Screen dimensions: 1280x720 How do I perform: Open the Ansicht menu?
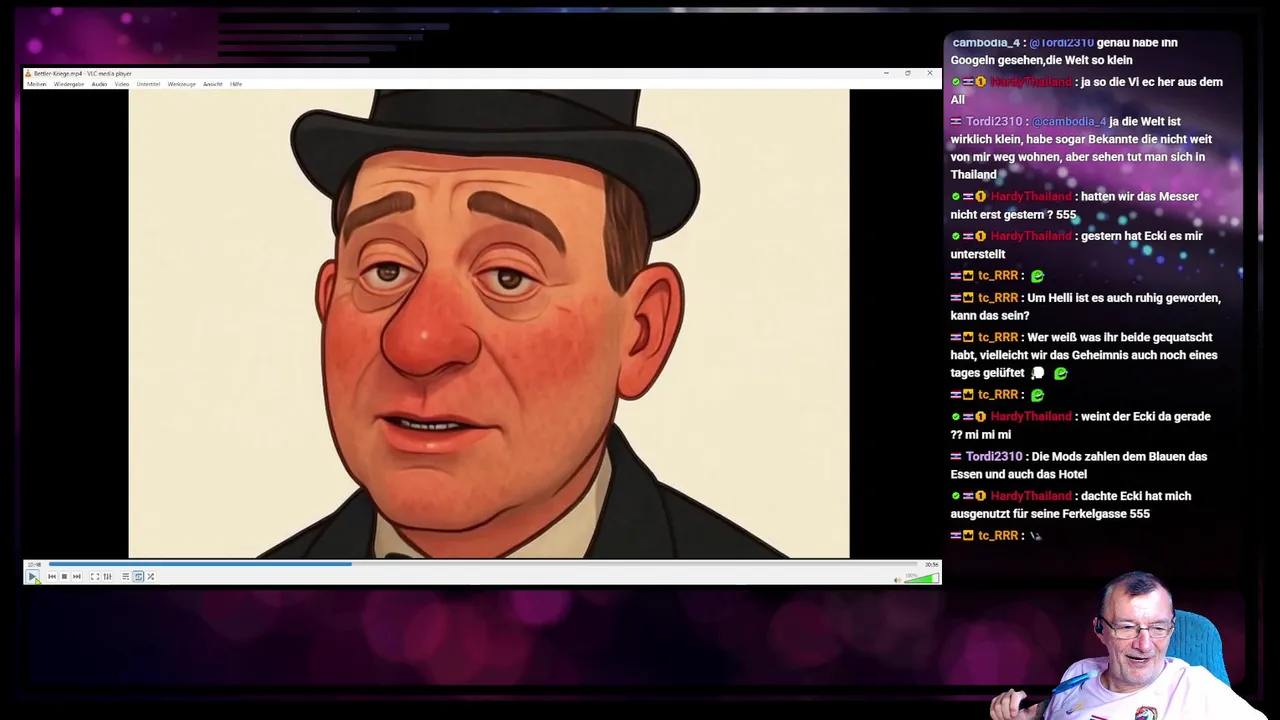[x=213, y=84]
